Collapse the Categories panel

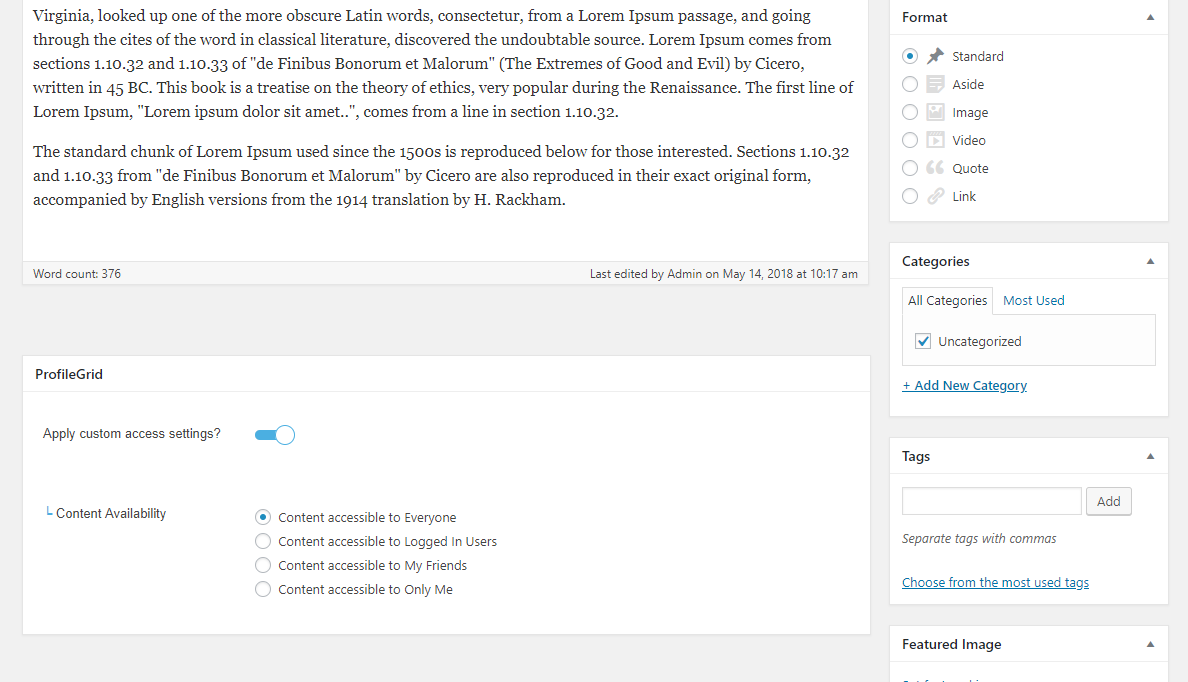[1150, 261]
